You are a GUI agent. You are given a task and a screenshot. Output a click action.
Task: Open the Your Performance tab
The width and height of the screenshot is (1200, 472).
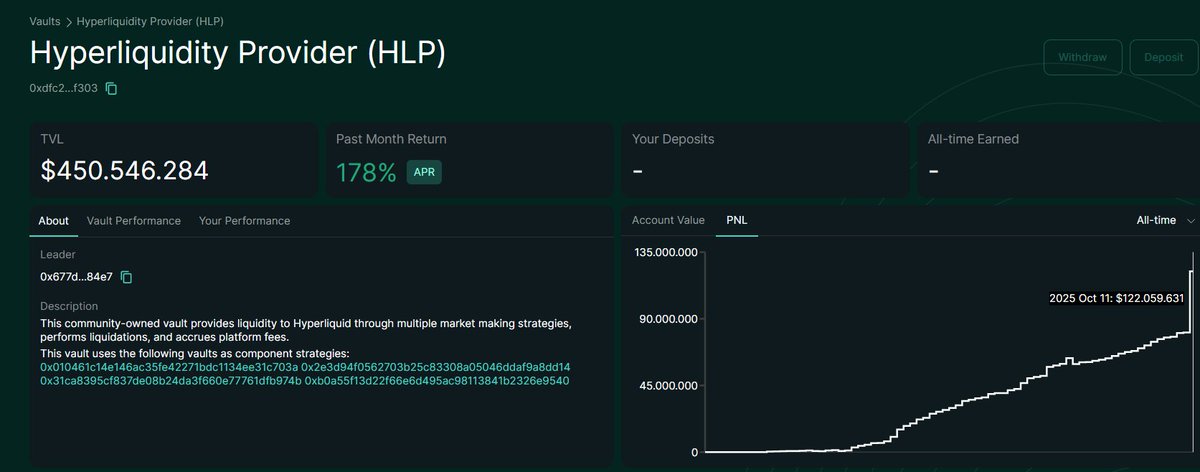coord(244,221)
